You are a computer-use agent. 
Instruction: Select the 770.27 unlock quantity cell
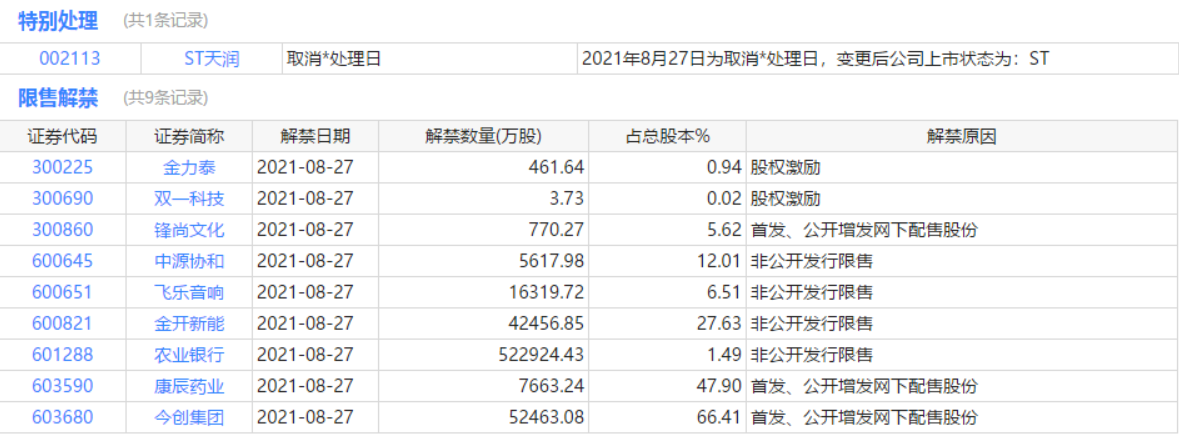coord(484,230)
